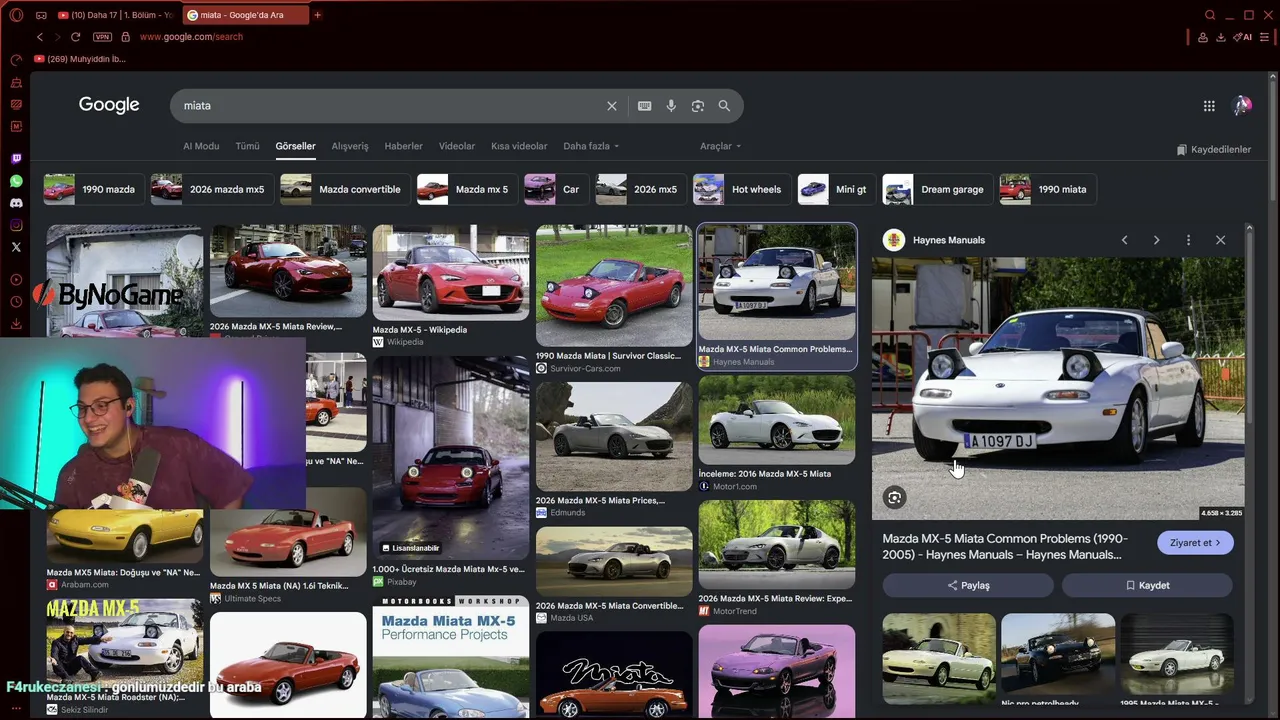Select the 'Haberler' tab

[404, 146]
